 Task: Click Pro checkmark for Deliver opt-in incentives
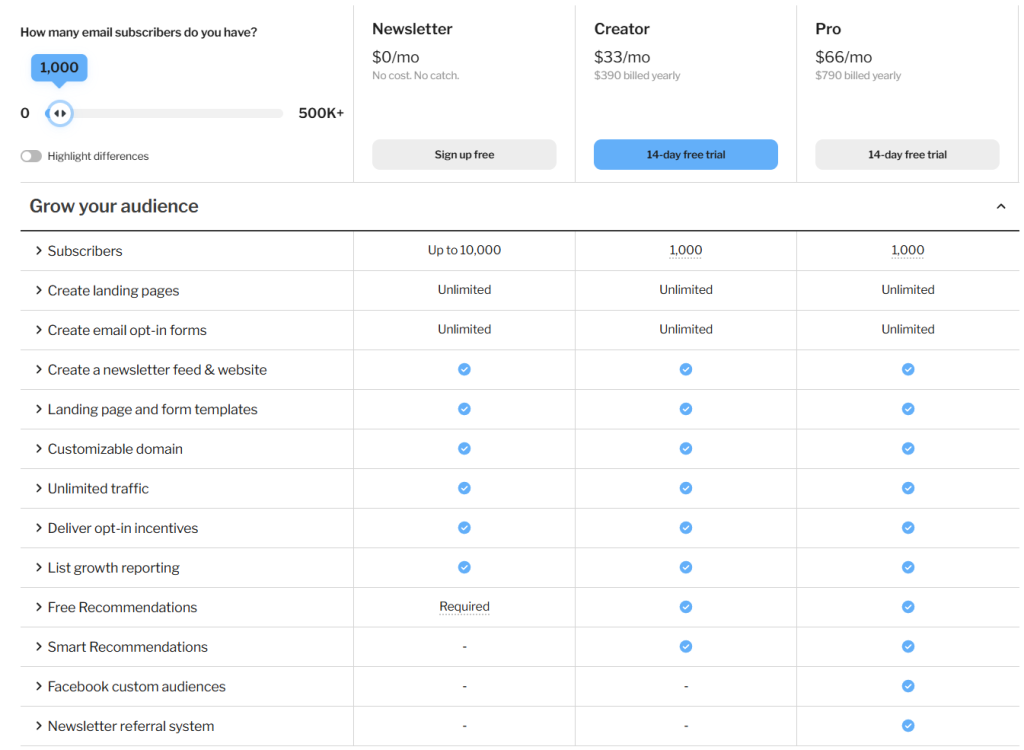(908, 528)
